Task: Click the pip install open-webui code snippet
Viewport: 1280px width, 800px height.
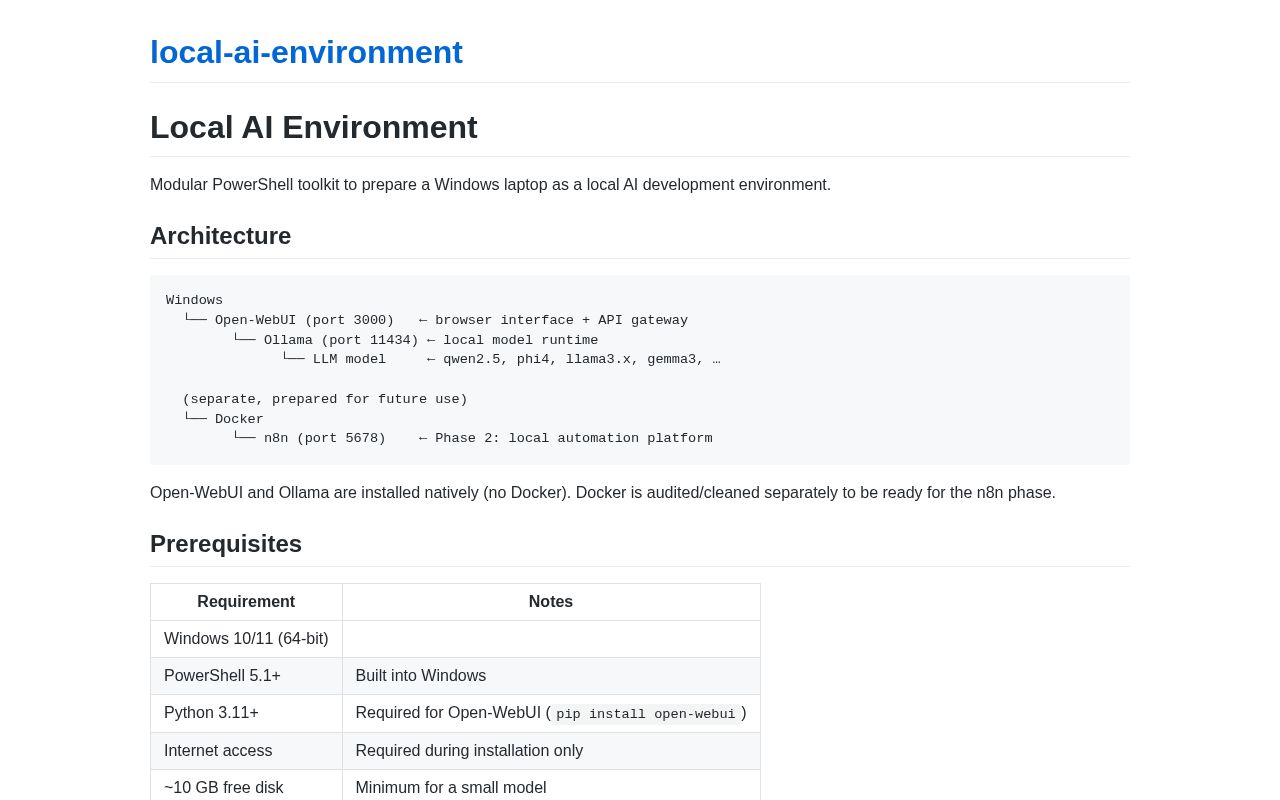Action: click(x=646, y=714)
